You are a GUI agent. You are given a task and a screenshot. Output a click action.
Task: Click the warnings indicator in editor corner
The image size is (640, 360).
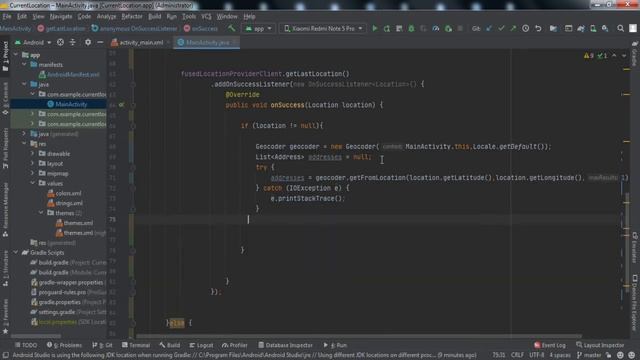click(589, 56)
